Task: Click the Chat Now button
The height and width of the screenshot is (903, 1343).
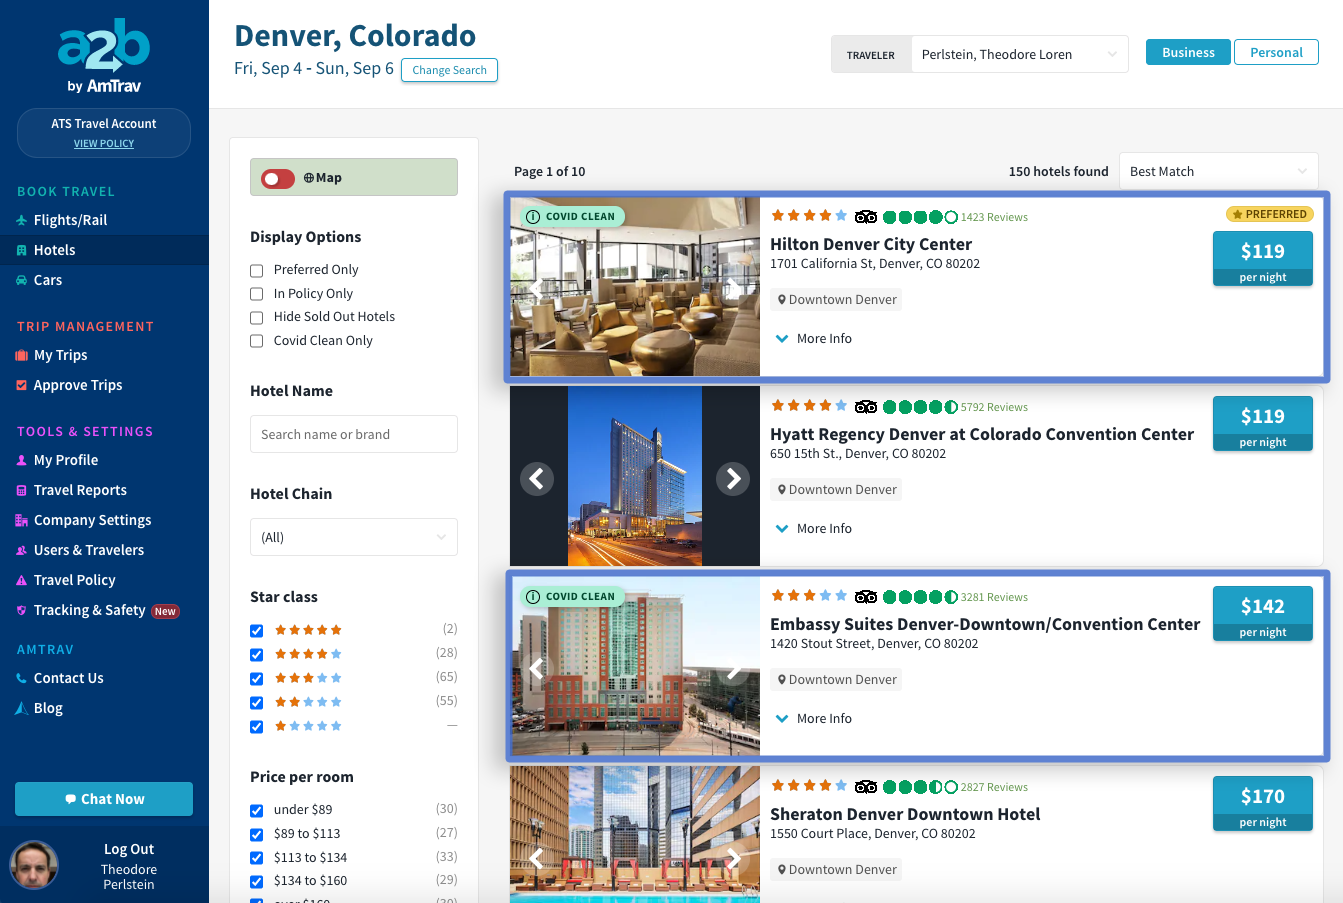Action: tap(104, 799)
